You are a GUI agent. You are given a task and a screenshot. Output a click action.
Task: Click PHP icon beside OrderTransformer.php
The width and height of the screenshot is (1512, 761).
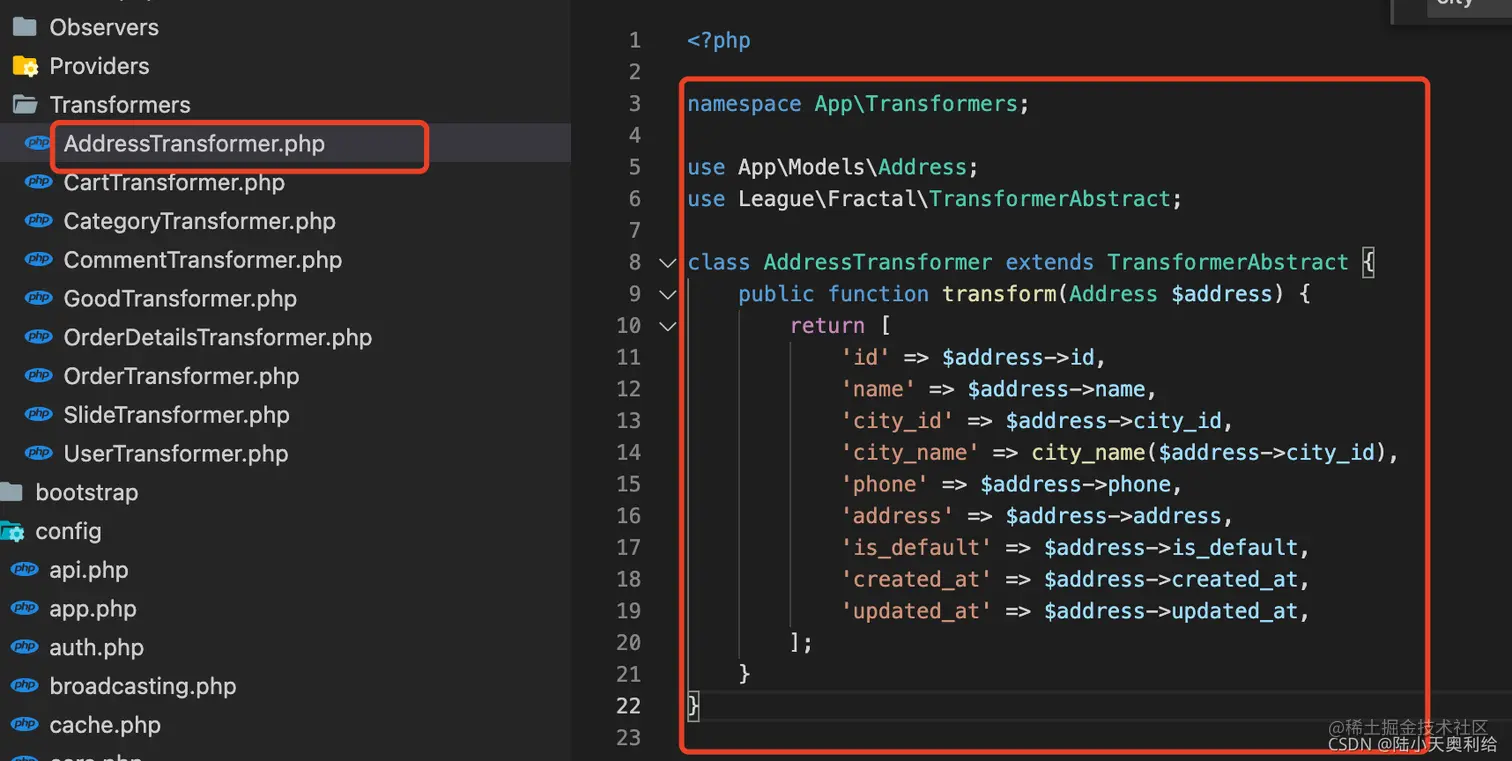pos(38,376)
